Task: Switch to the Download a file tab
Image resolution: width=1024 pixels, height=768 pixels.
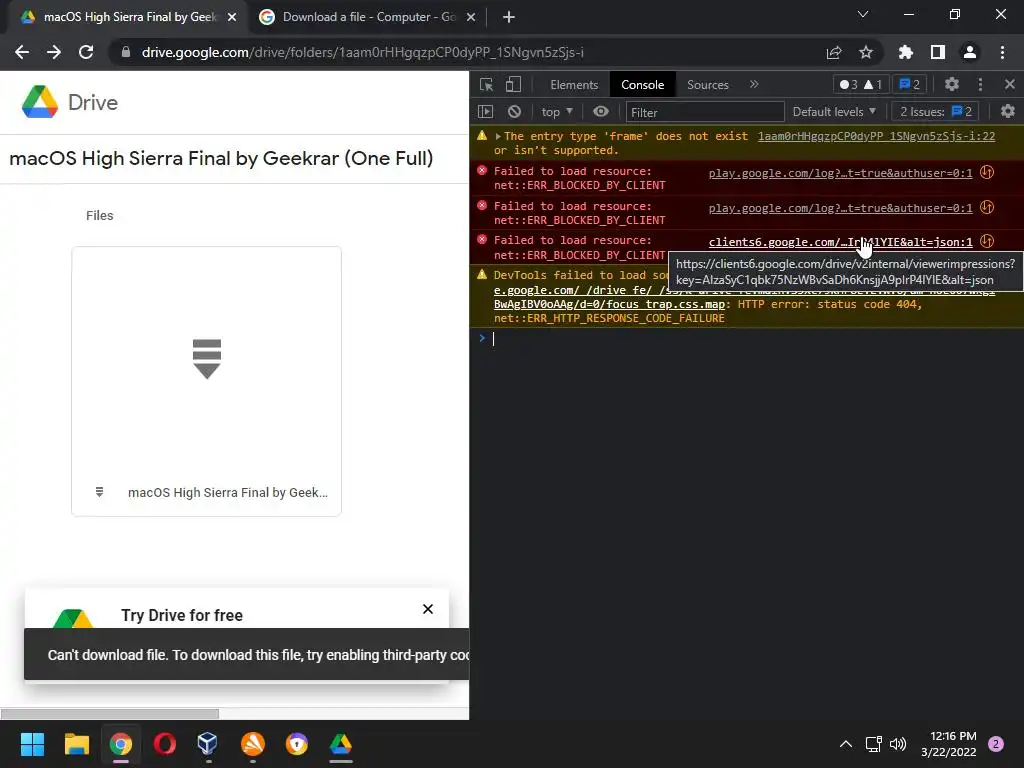Action: point(369,17)
